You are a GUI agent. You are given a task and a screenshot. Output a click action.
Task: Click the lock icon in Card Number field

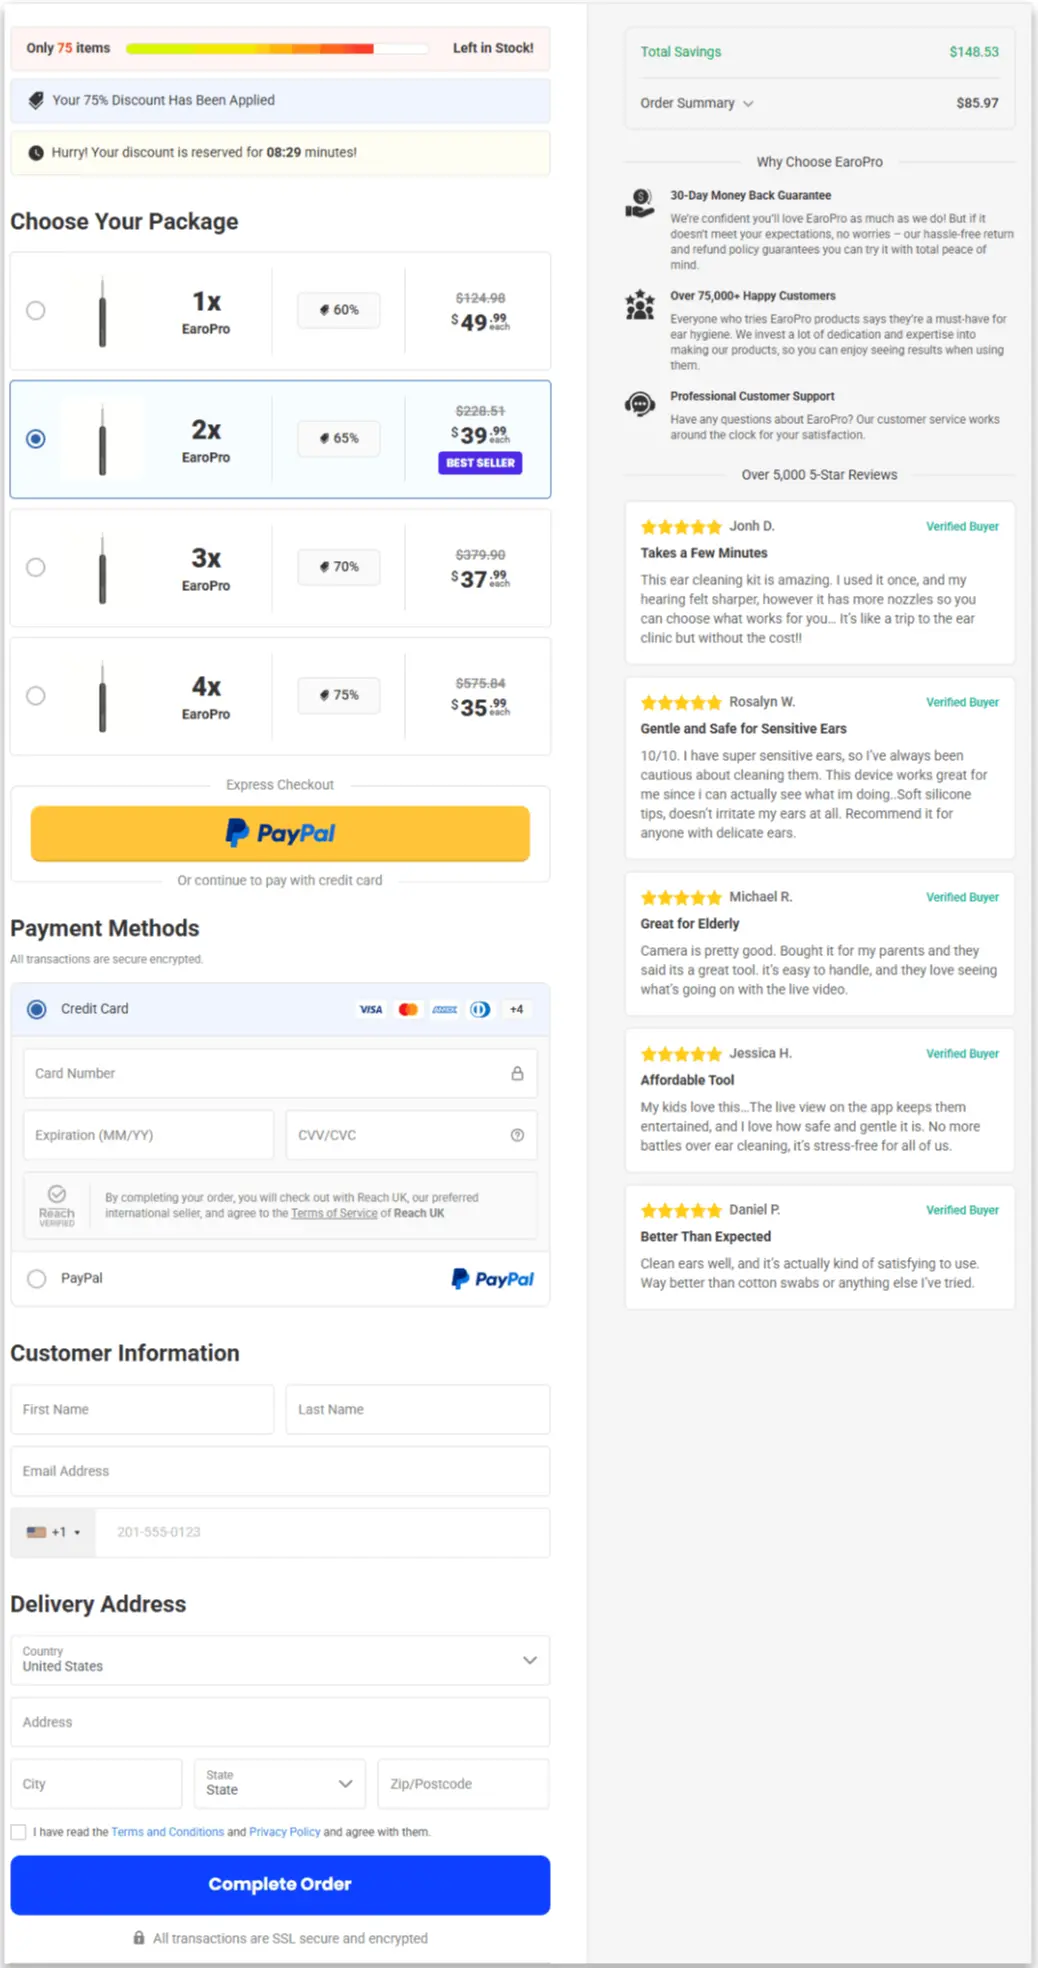(x=518, y=1073)
